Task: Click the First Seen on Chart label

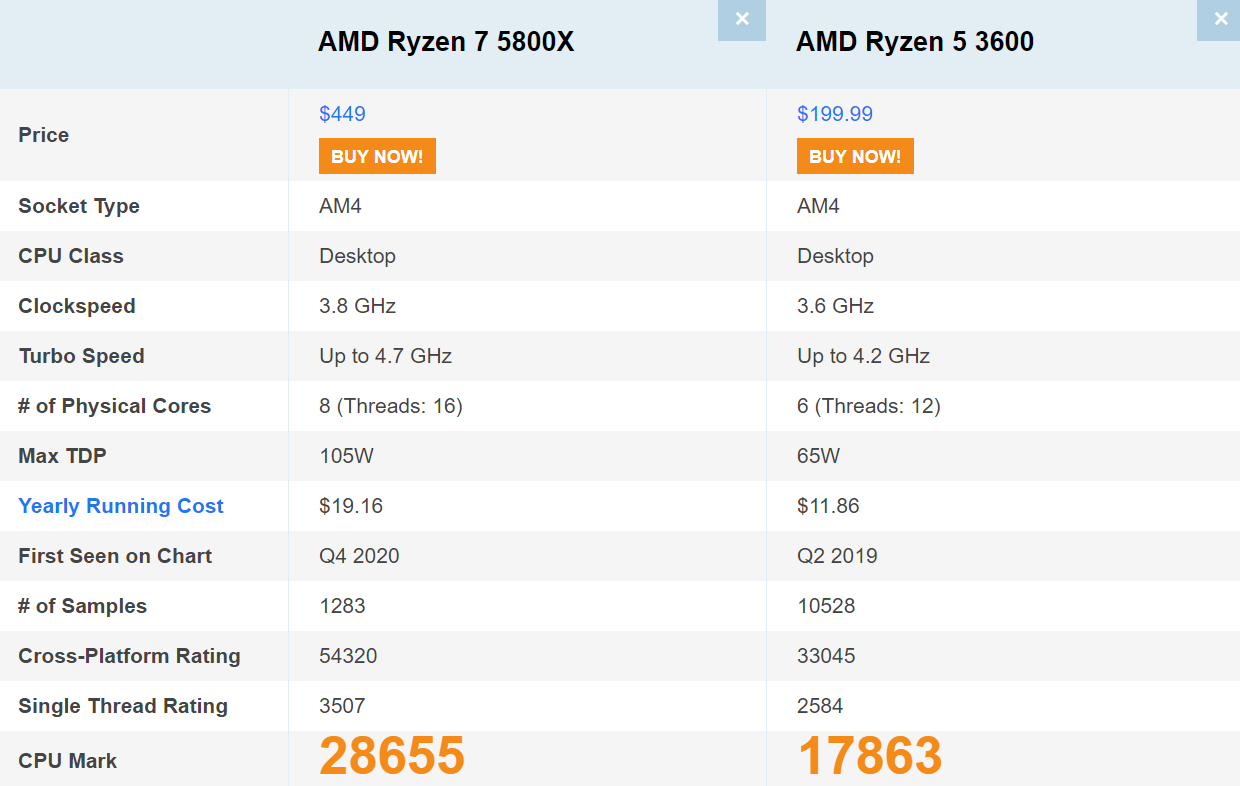Action: click(x=115, y=556)
